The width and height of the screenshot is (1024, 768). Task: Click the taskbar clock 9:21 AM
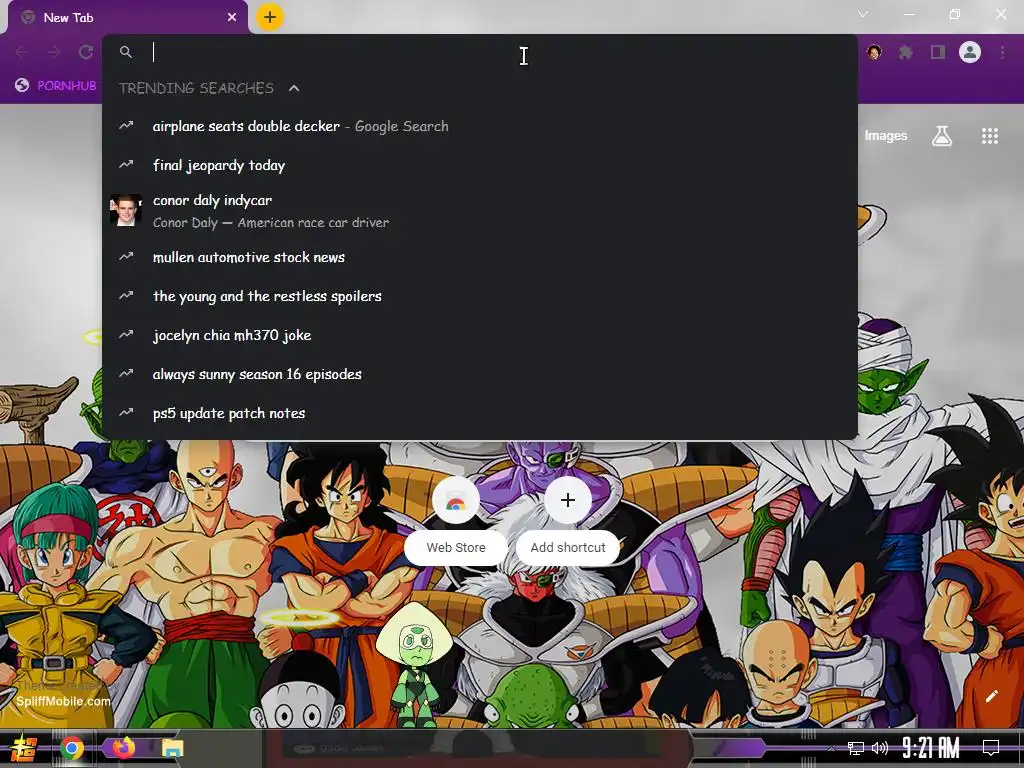point(931,748)
